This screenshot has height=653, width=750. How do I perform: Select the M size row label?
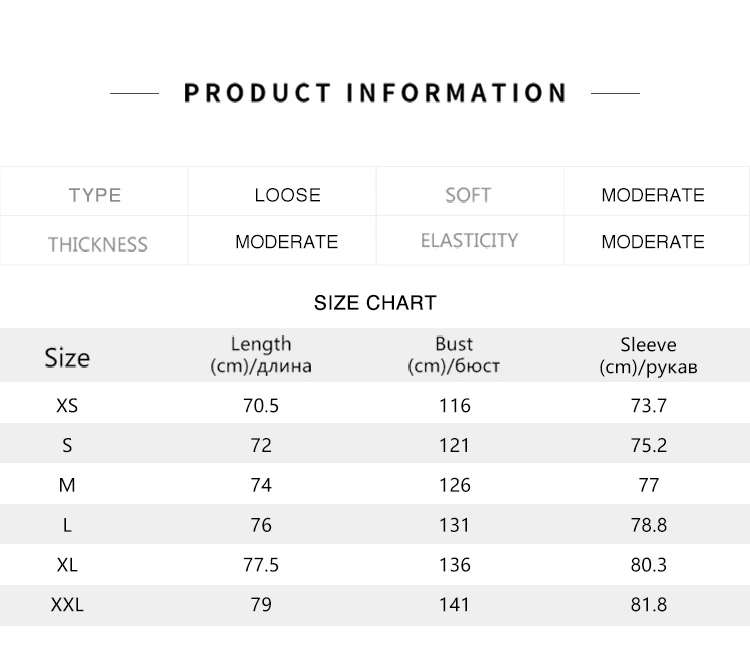[x=67, y=485]
